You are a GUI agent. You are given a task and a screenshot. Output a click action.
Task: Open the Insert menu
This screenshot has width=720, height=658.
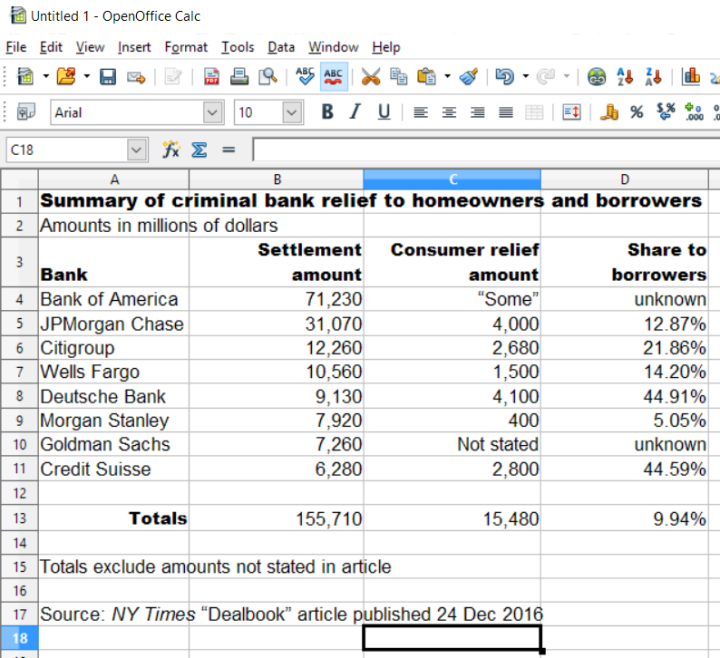(134, 47)
